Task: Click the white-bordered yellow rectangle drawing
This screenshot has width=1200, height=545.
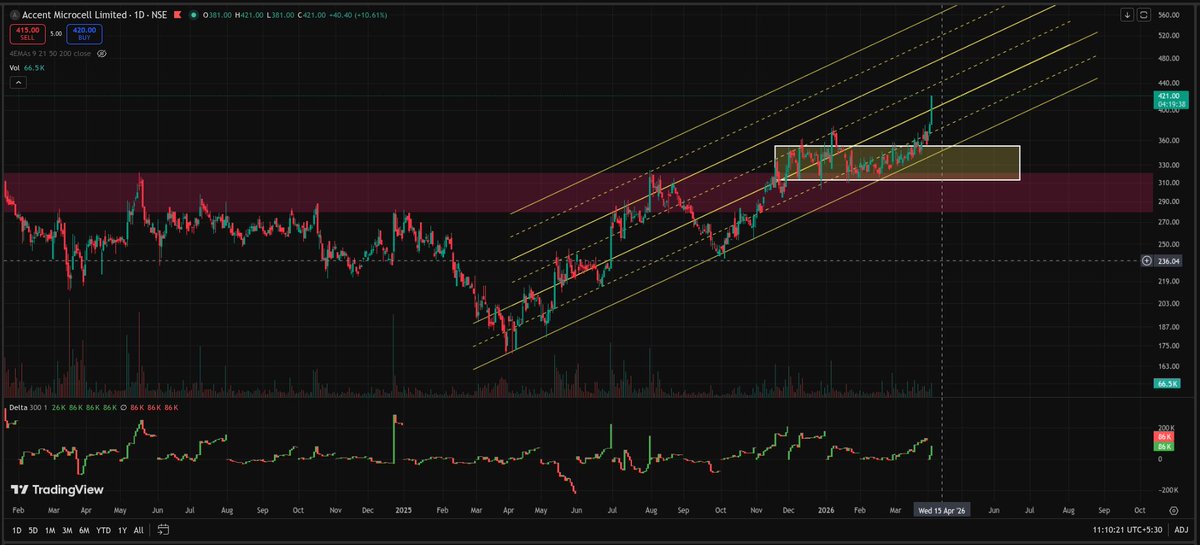Action: 897,163
